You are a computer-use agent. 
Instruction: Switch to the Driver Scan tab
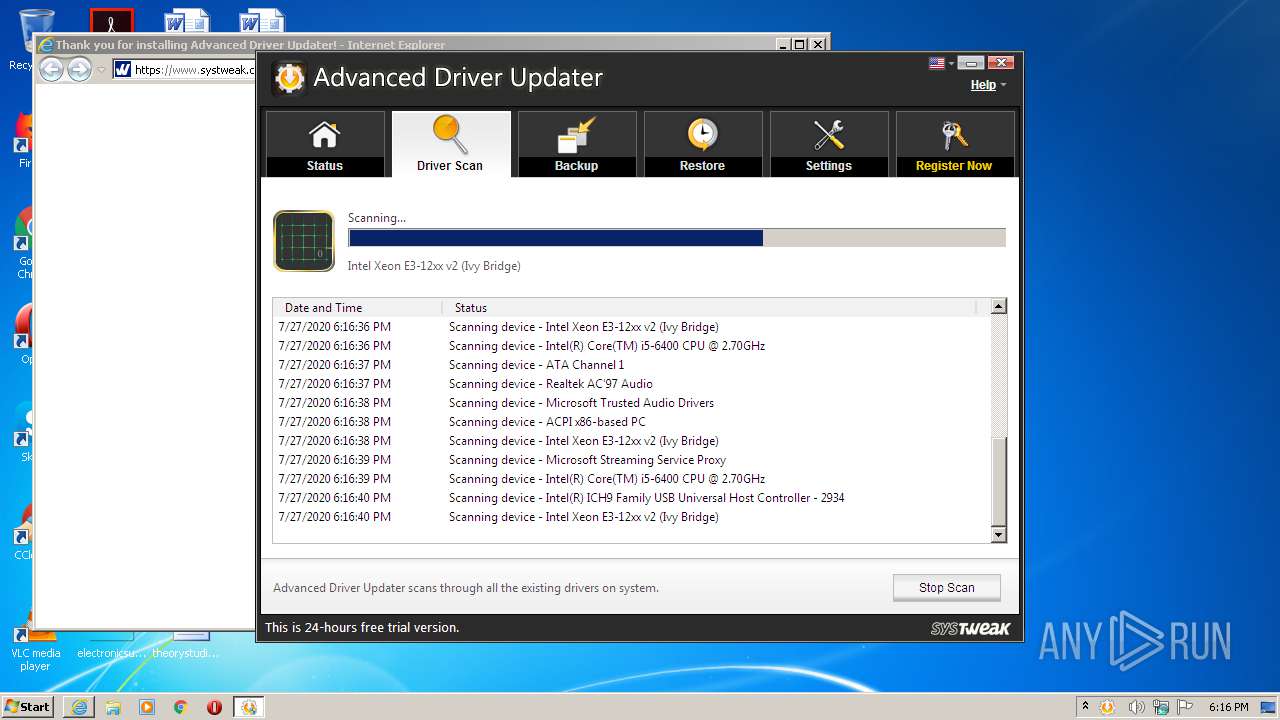451,144
